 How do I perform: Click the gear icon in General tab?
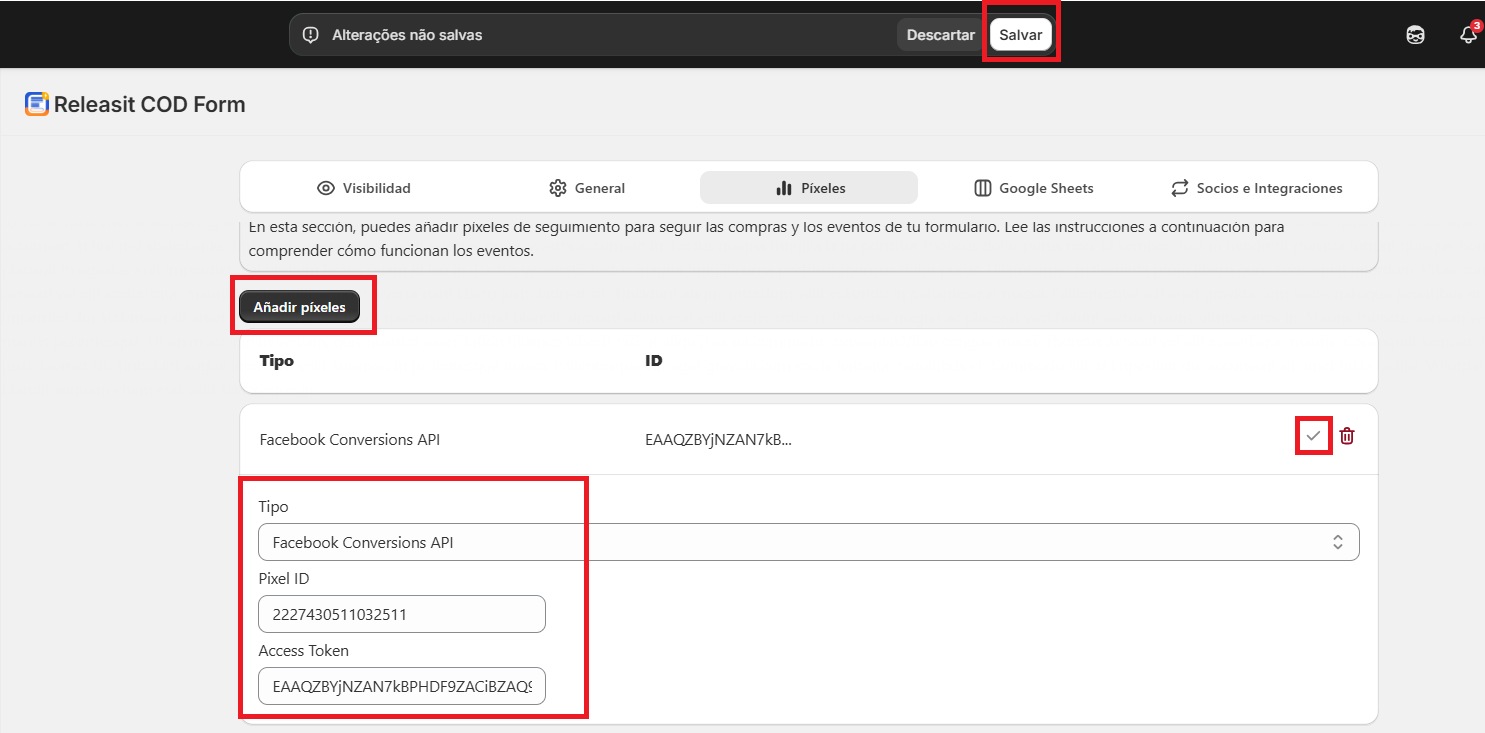[x=558, y=188]
